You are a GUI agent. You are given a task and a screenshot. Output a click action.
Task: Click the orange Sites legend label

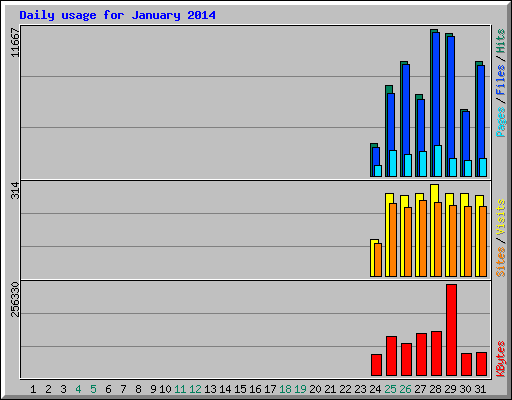[500, 262]
